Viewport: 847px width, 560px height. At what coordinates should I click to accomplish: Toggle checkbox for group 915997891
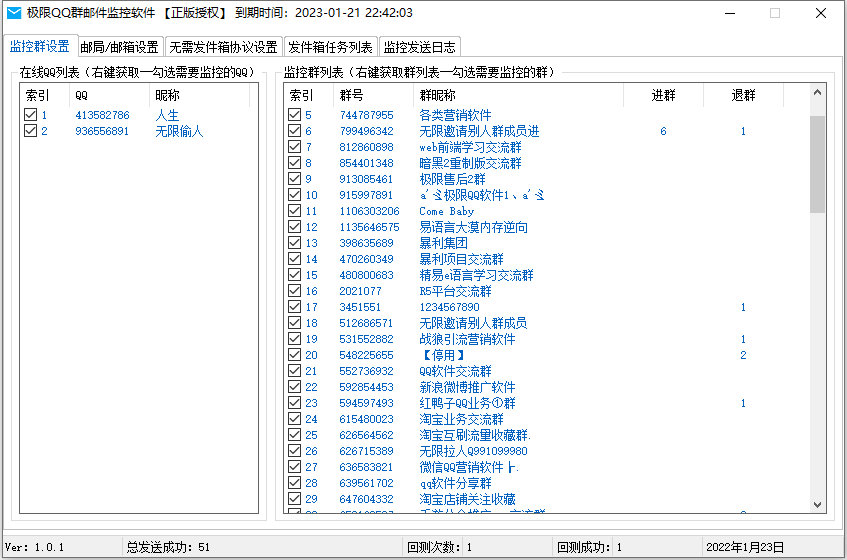[x=294, y=194]
